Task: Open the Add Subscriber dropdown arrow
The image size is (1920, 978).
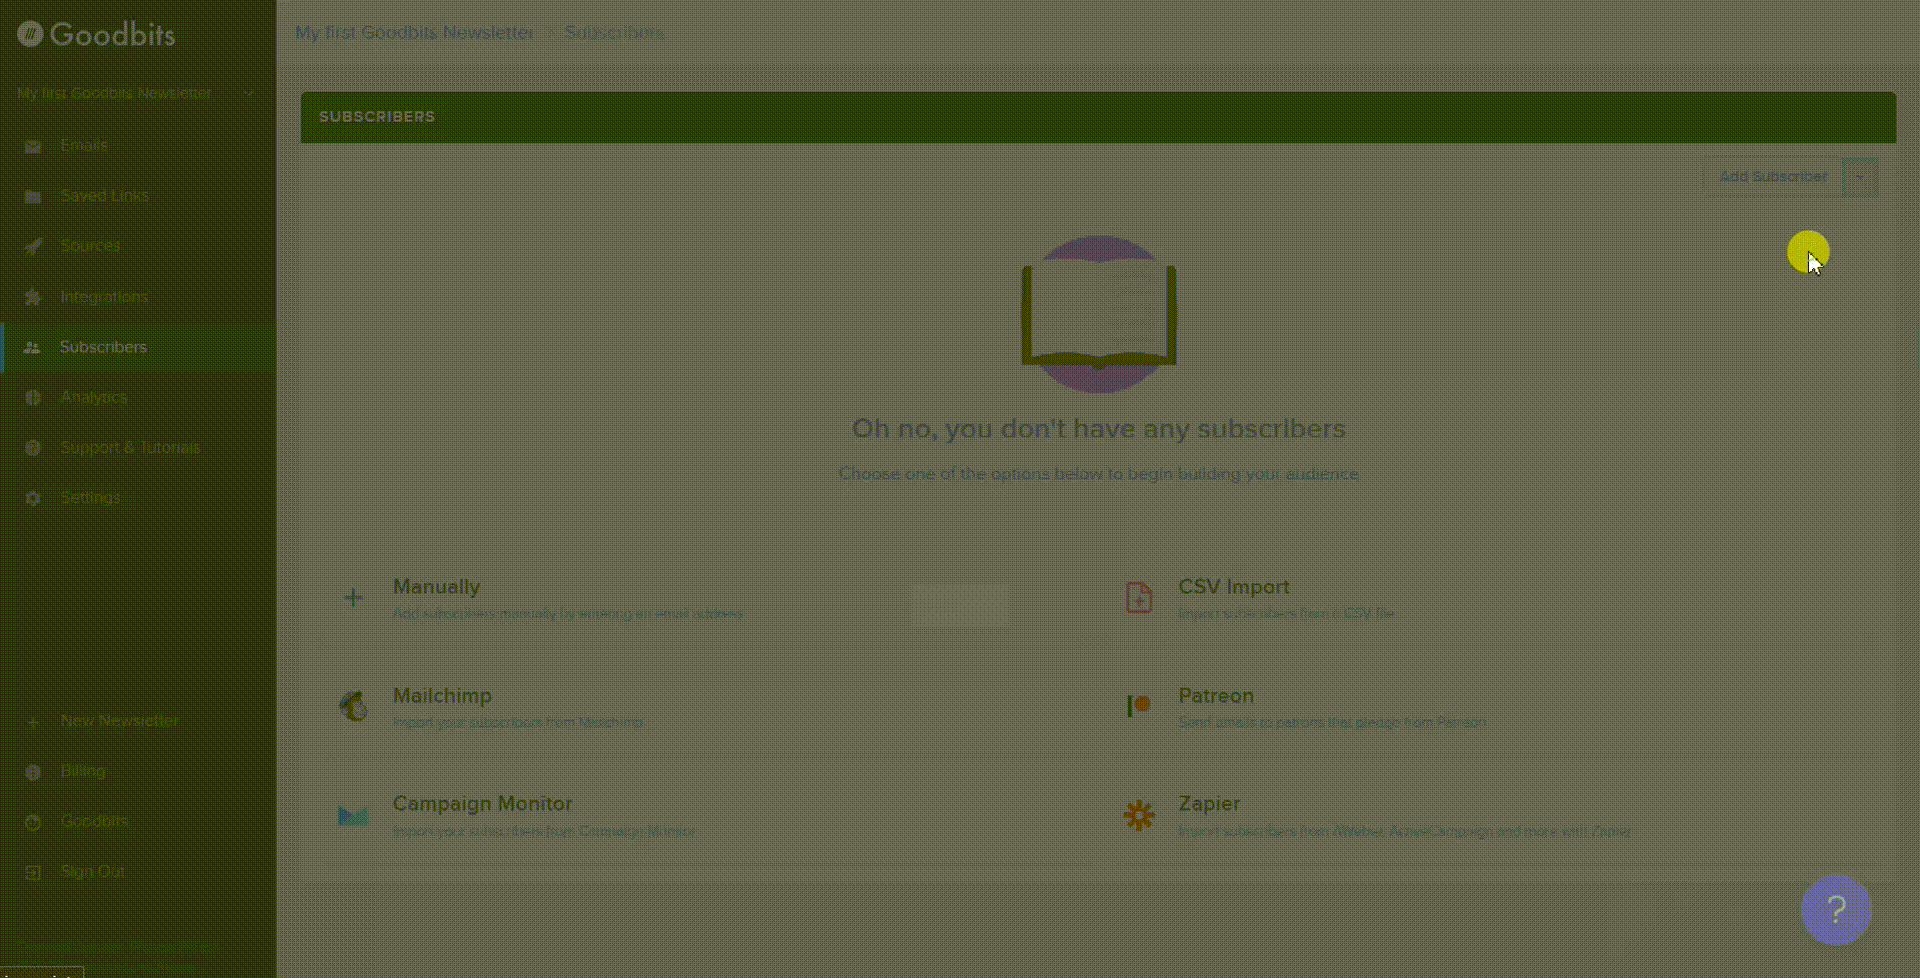Action: point(1860,177)
